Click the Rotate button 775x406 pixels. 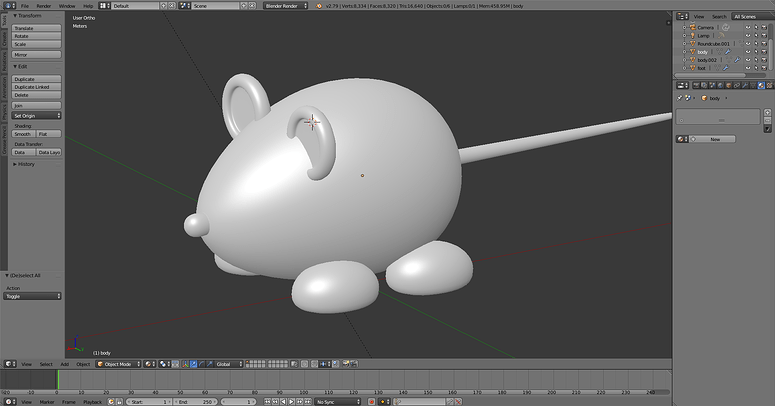(36, 36)
